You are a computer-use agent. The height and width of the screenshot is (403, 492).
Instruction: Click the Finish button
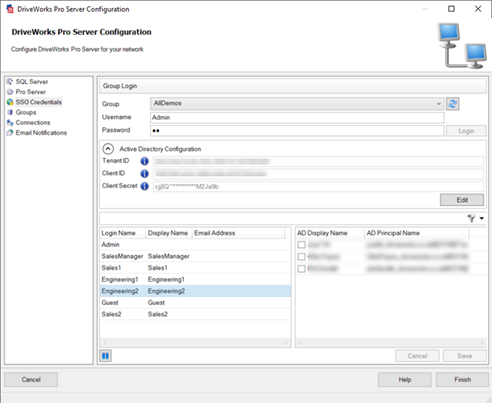point(462,380)
